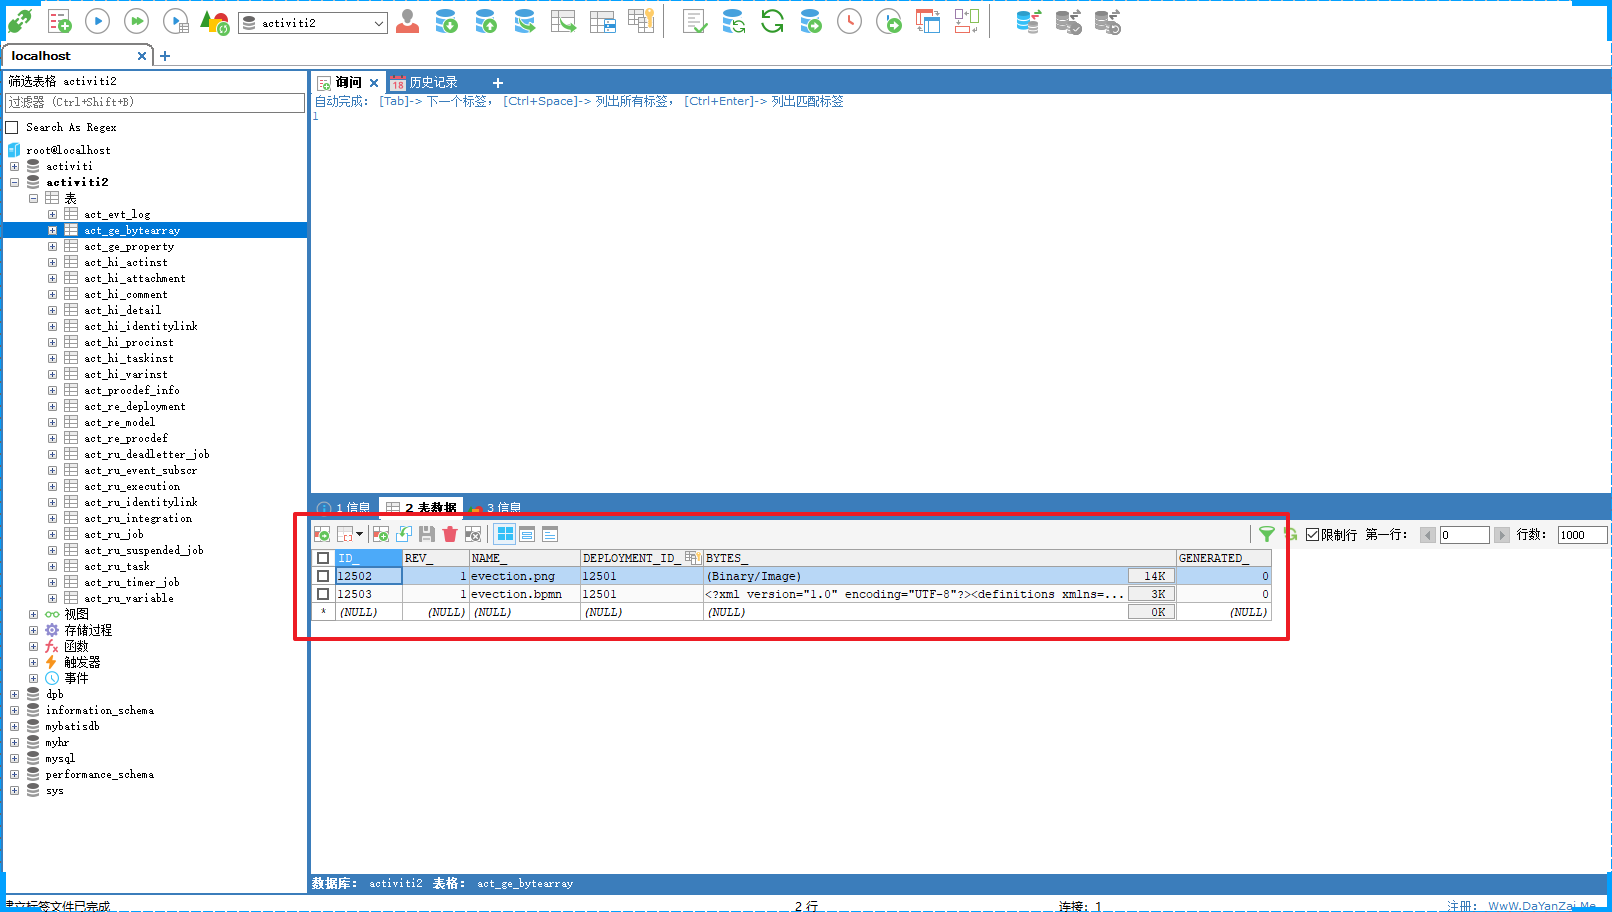Expand the act_evt_log table node

(52, 214)
